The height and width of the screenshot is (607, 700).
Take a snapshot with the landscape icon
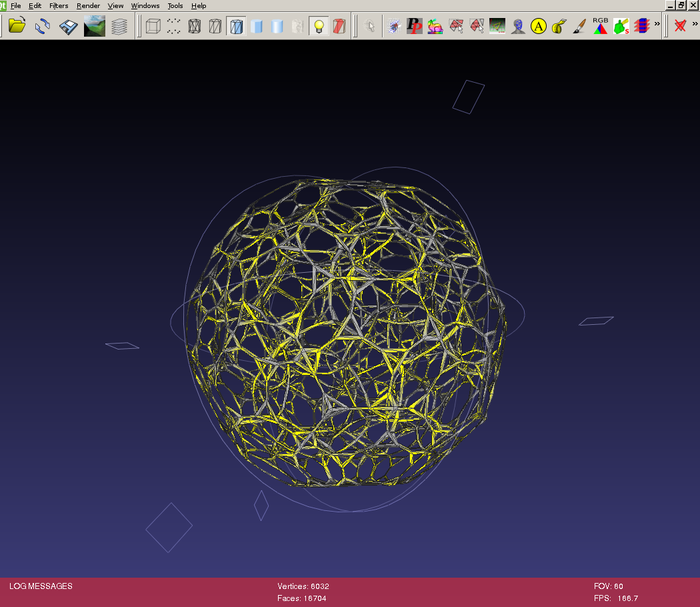[x=94, y=26]
